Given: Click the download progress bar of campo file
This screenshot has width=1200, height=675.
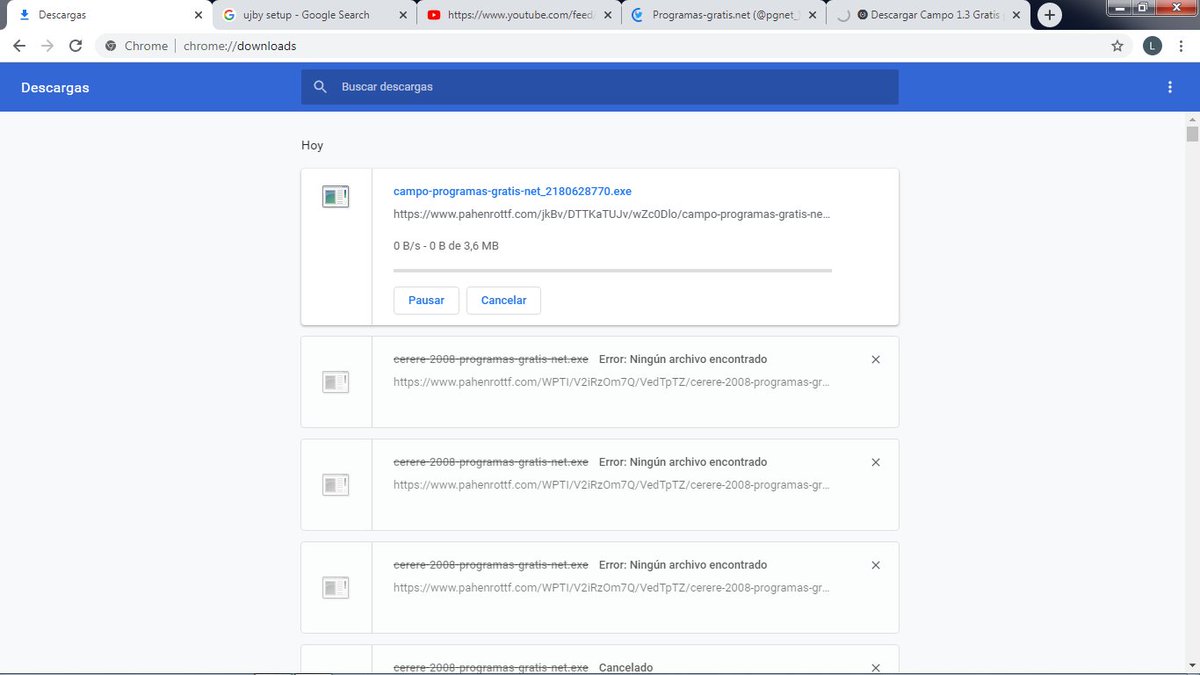Looking at the screenshot, I should (x=612, y=270).
